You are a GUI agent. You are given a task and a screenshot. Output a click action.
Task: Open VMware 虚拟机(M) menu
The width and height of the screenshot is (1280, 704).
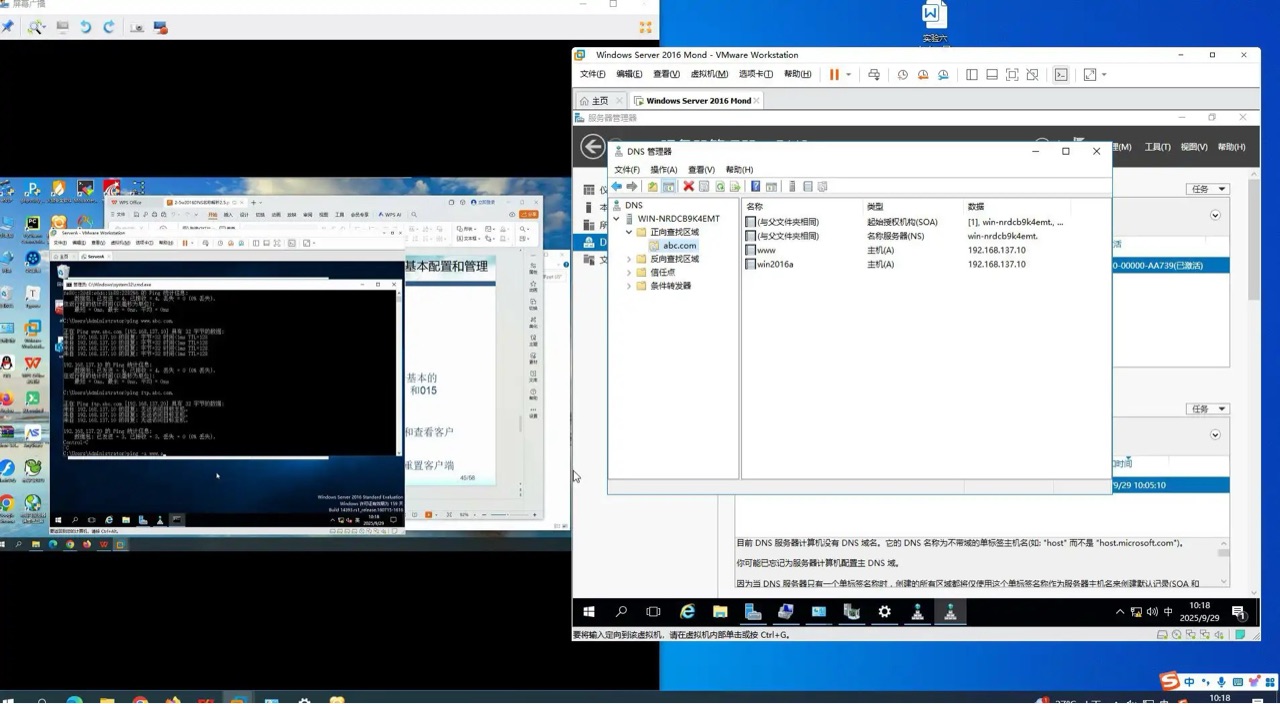point(709,74)
